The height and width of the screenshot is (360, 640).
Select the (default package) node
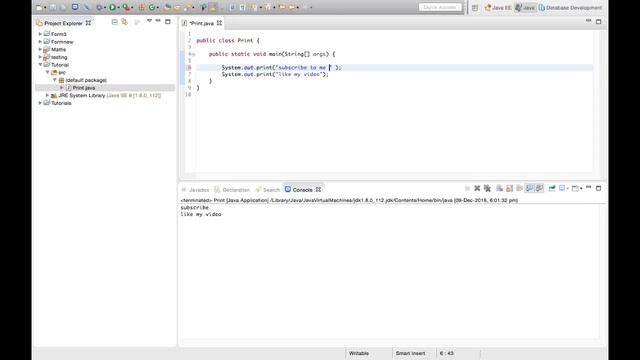[86, 80]
